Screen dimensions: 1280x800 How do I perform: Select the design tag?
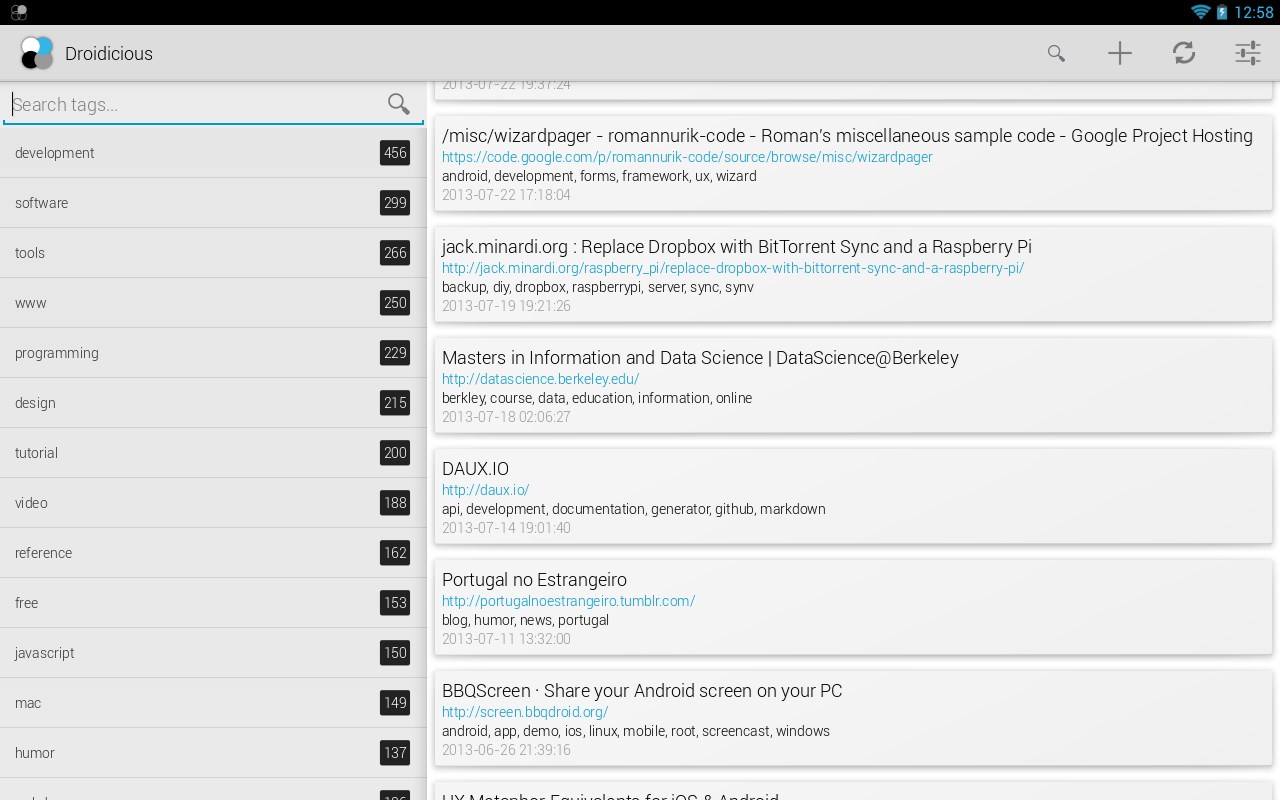(213, 403)
